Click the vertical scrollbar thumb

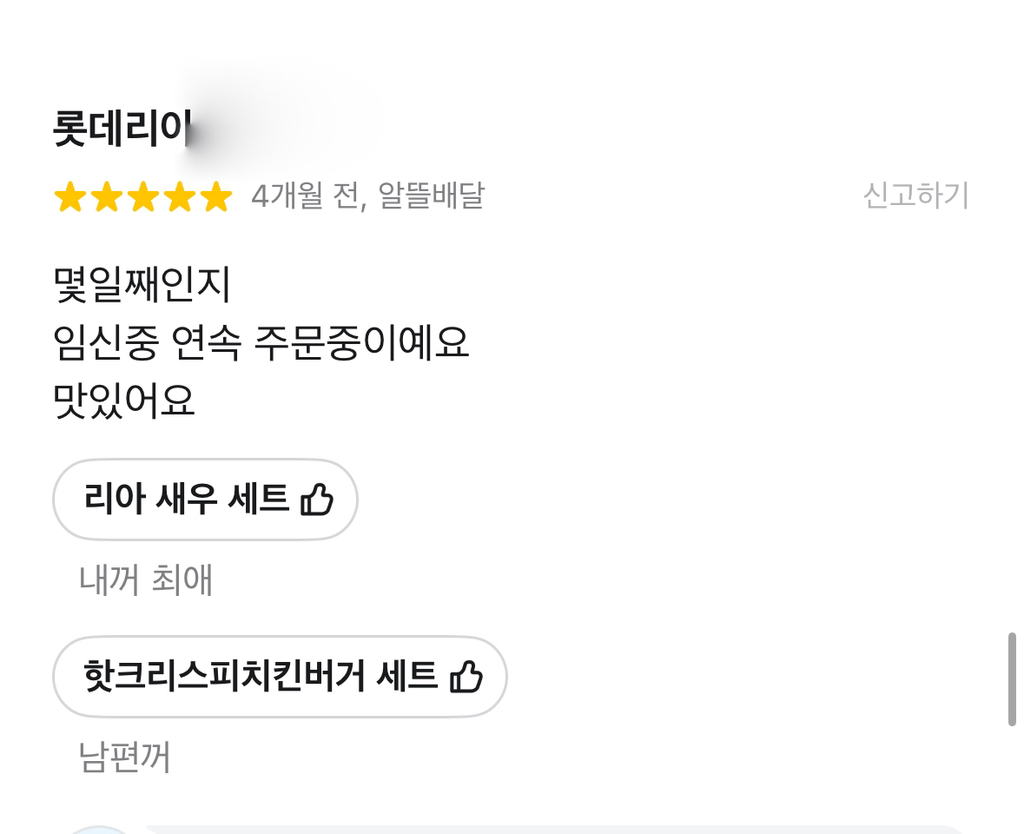1012,679
